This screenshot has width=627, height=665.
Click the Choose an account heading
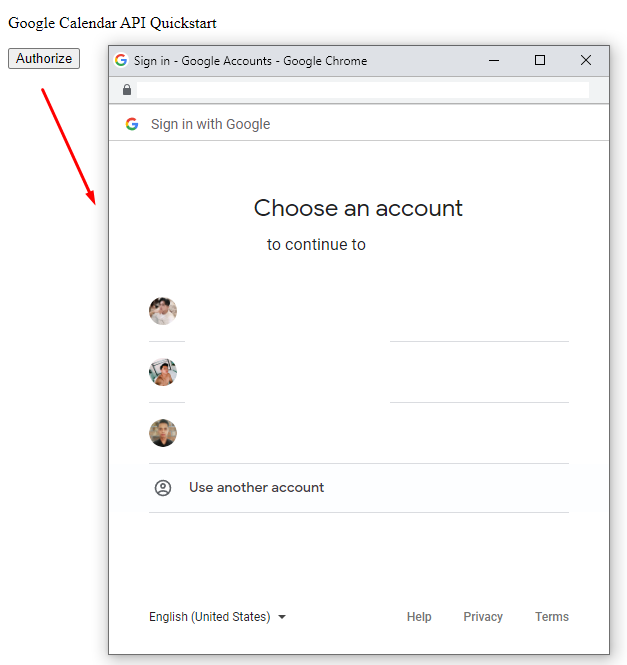[x=358, y=208]
